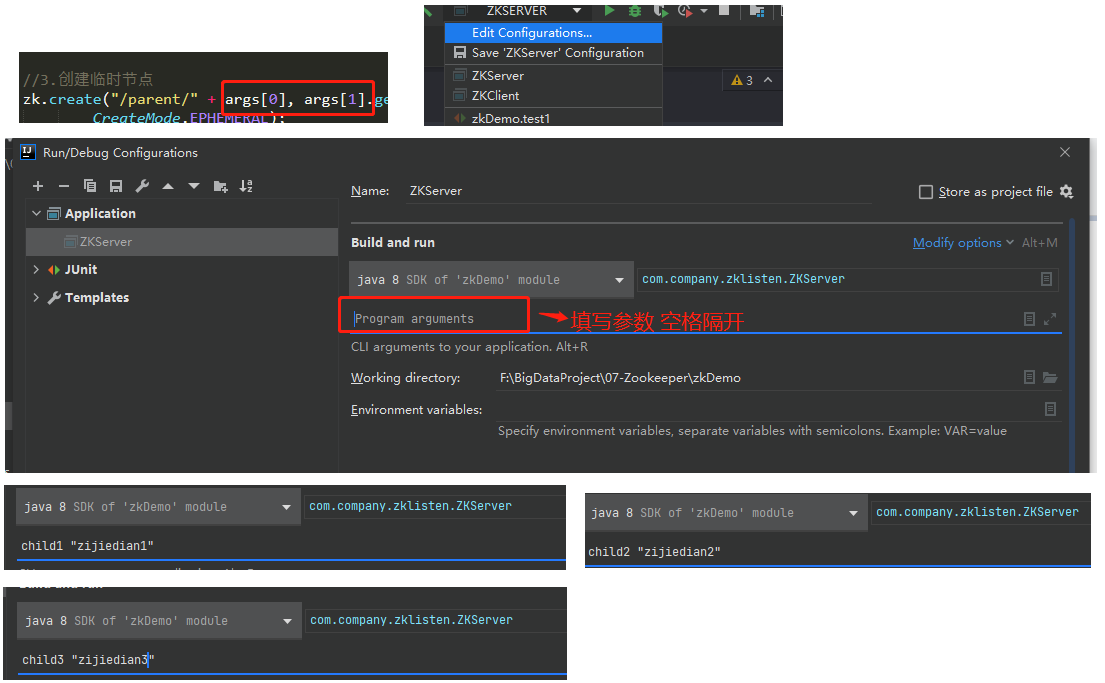1105x683 pixels.
Task: Select Edit Configurations... menu item
Action: tap(553, 32)
